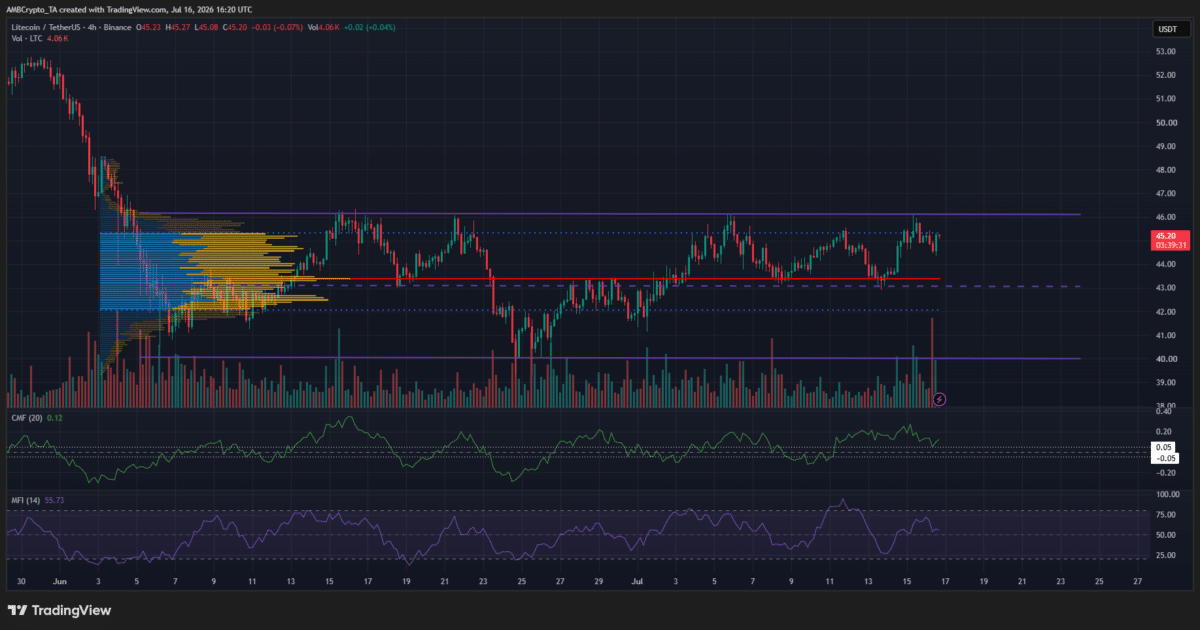Click the TradingView logo at bottom left
This screenshot has height=630, width=1200.
coord(60,610)
